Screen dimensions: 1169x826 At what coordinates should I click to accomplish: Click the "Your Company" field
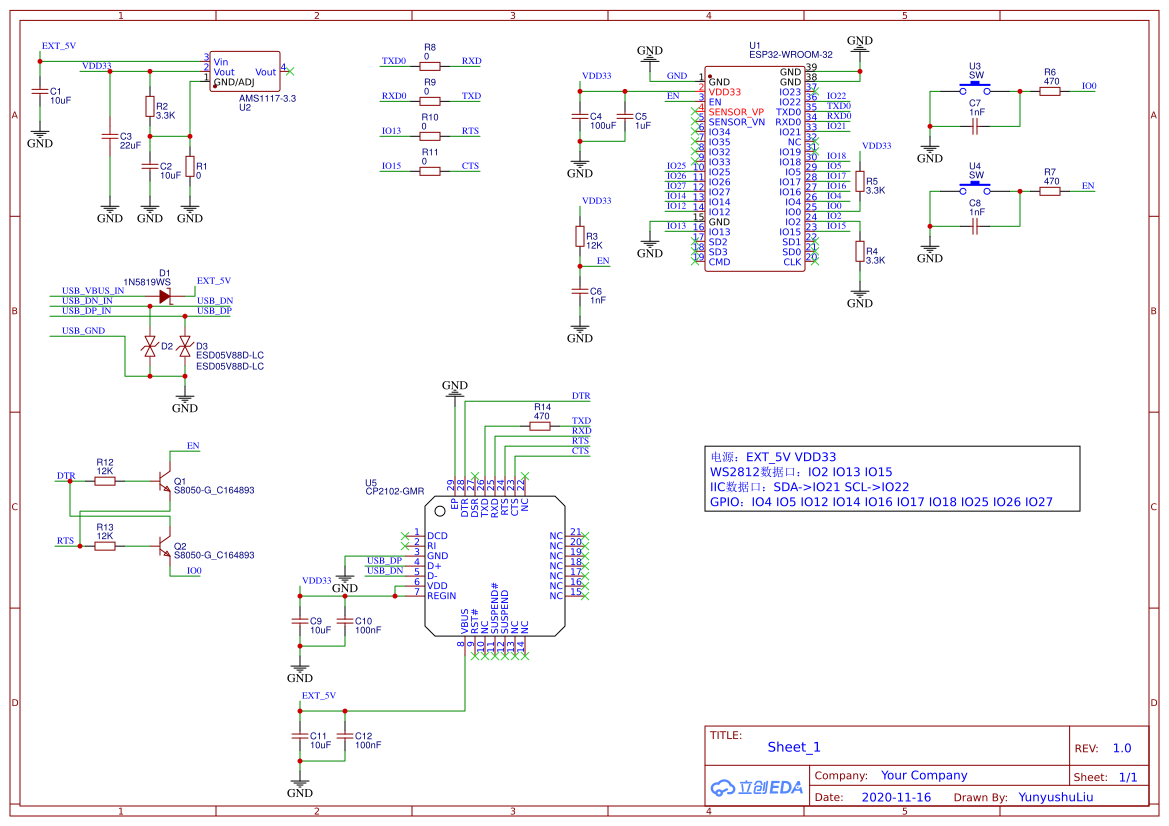pyautogui.click(x=924, y=775)
